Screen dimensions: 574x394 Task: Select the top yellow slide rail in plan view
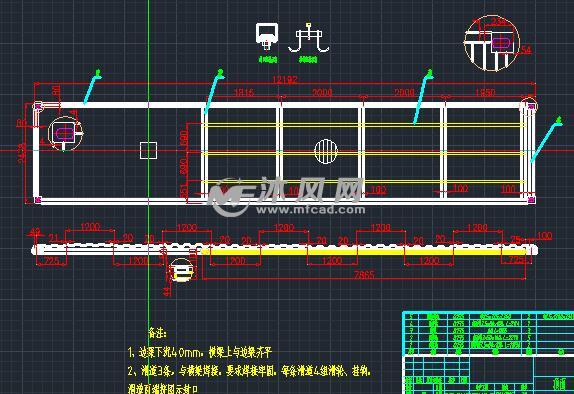coord(364,125)
